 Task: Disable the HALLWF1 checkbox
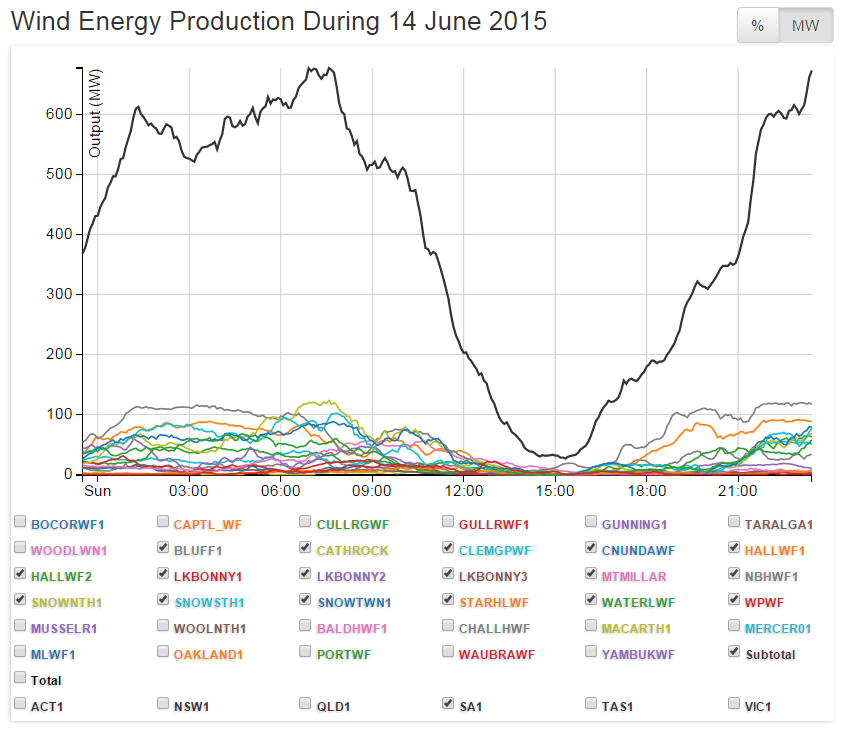click(735, 548)
